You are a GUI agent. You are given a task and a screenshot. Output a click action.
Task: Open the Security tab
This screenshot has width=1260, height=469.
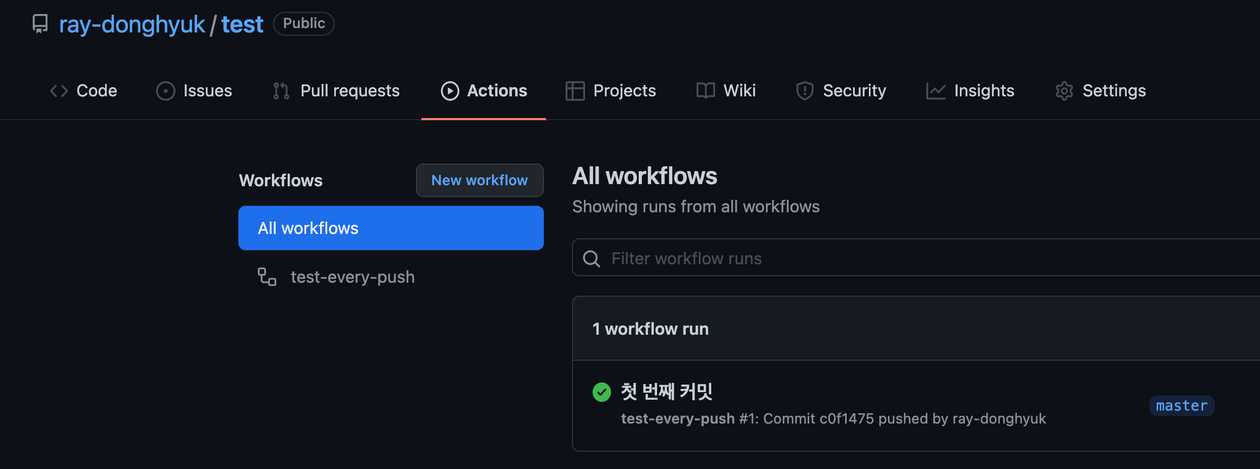pos(841,90)
